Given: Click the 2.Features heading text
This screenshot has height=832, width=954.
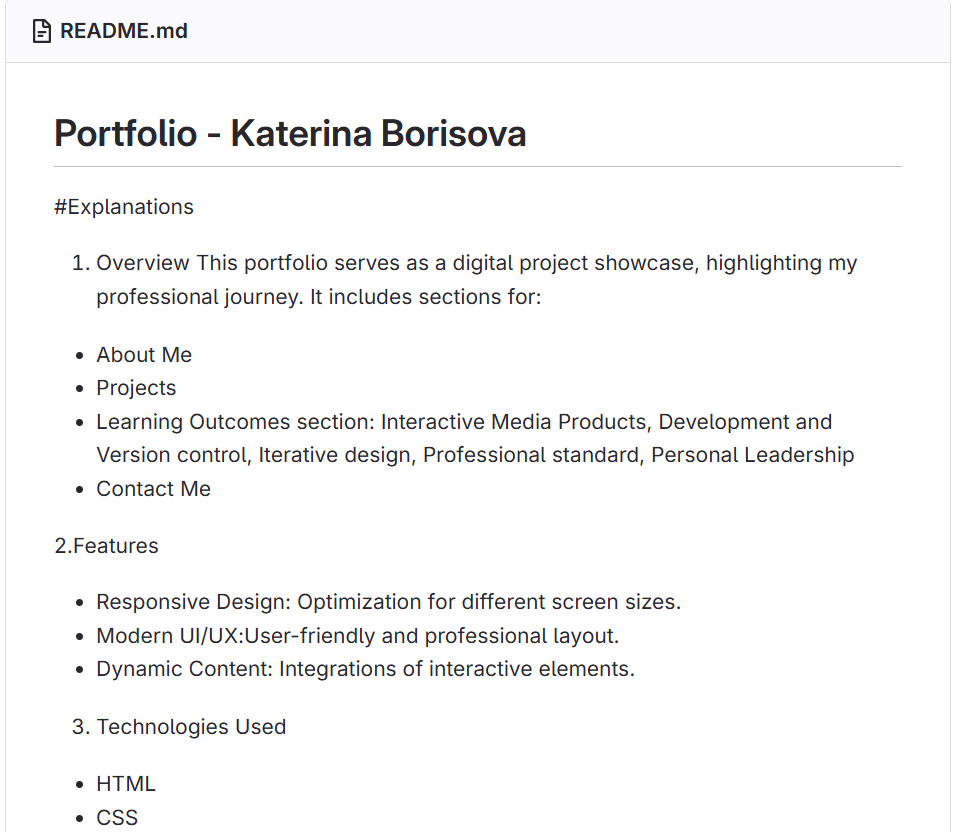Looking at the screenshot, I should click(x=106, y=546).
